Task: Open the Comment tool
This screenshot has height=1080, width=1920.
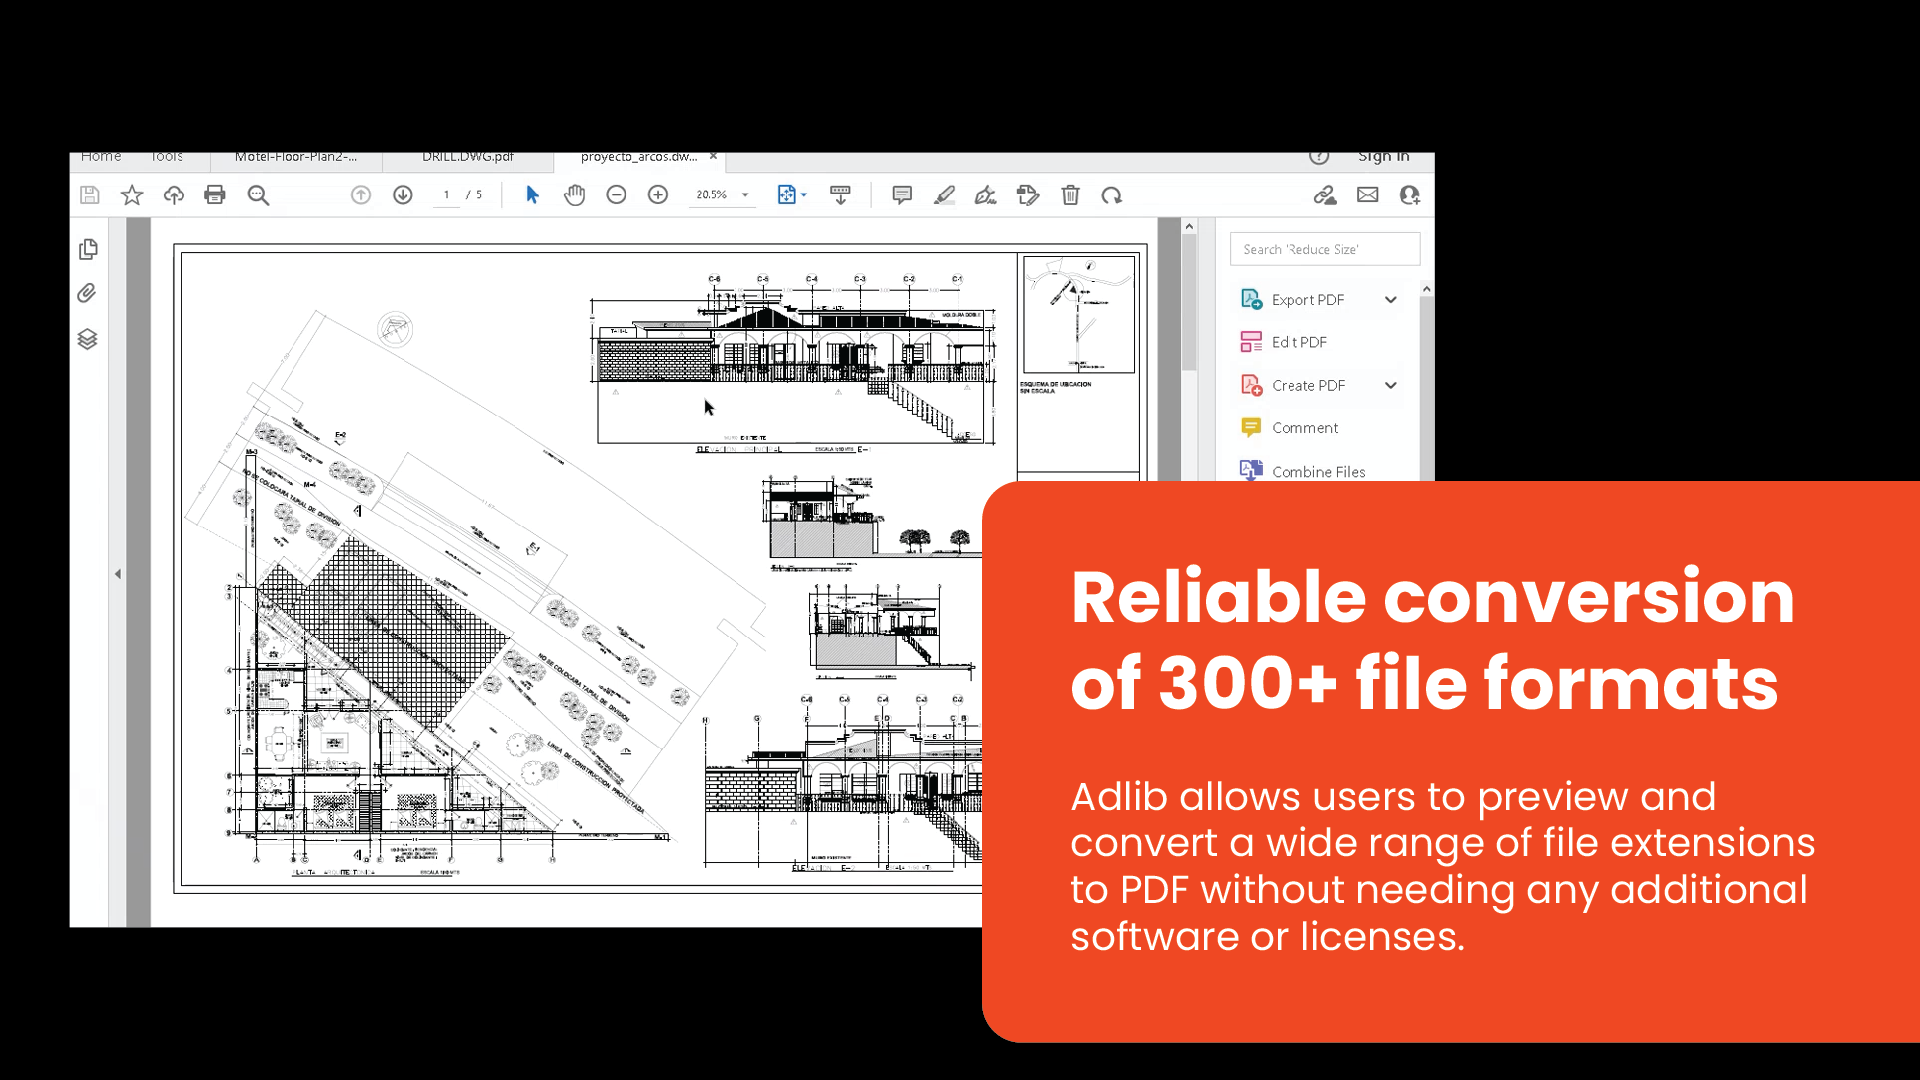Action: pos(1304,428)
